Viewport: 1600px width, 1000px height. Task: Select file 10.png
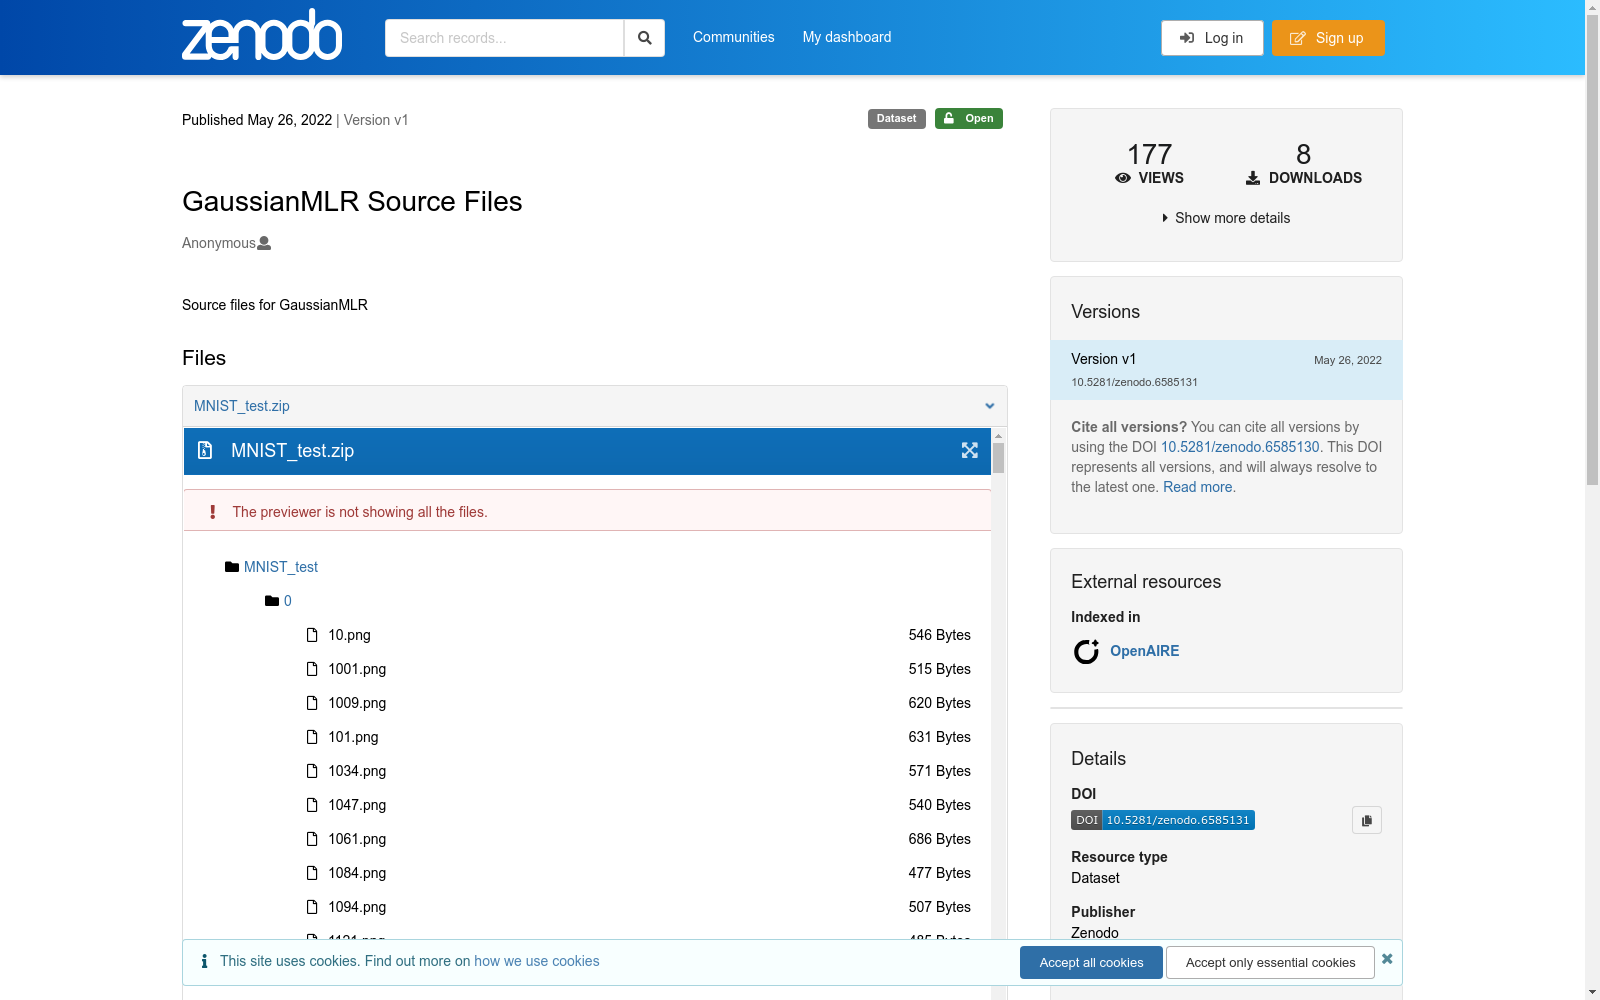click(x=349, y=635)
